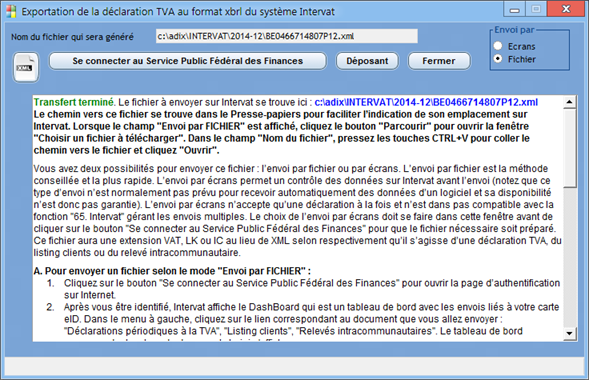Screen dimensions: 589x380
Task: Click the vertical scrollbar thumb
Action: click(569, 148)
